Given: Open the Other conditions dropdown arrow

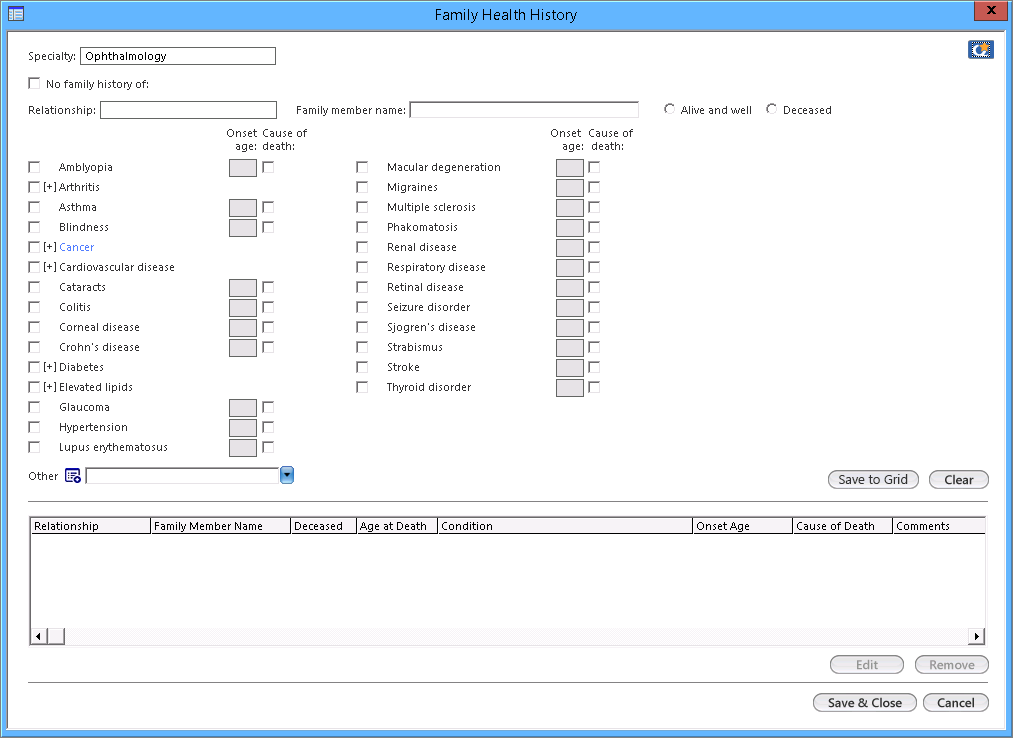Looking at the screenshot, I should pos(287,475).
